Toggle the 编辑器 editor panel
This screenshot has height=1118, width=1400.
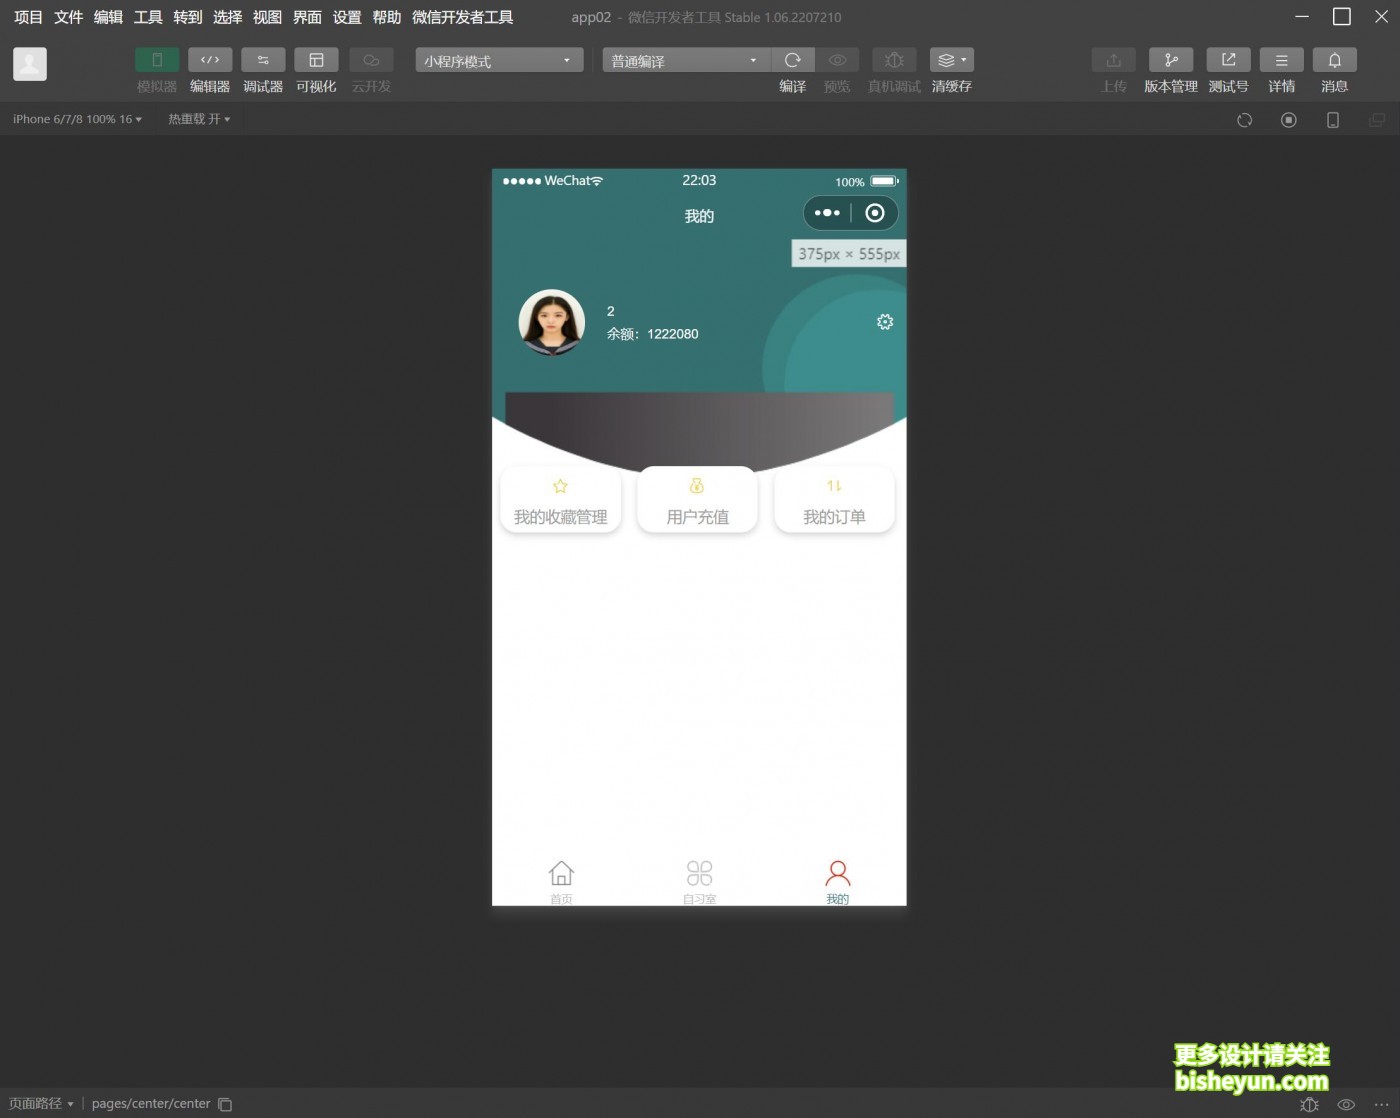click(210, 61)
